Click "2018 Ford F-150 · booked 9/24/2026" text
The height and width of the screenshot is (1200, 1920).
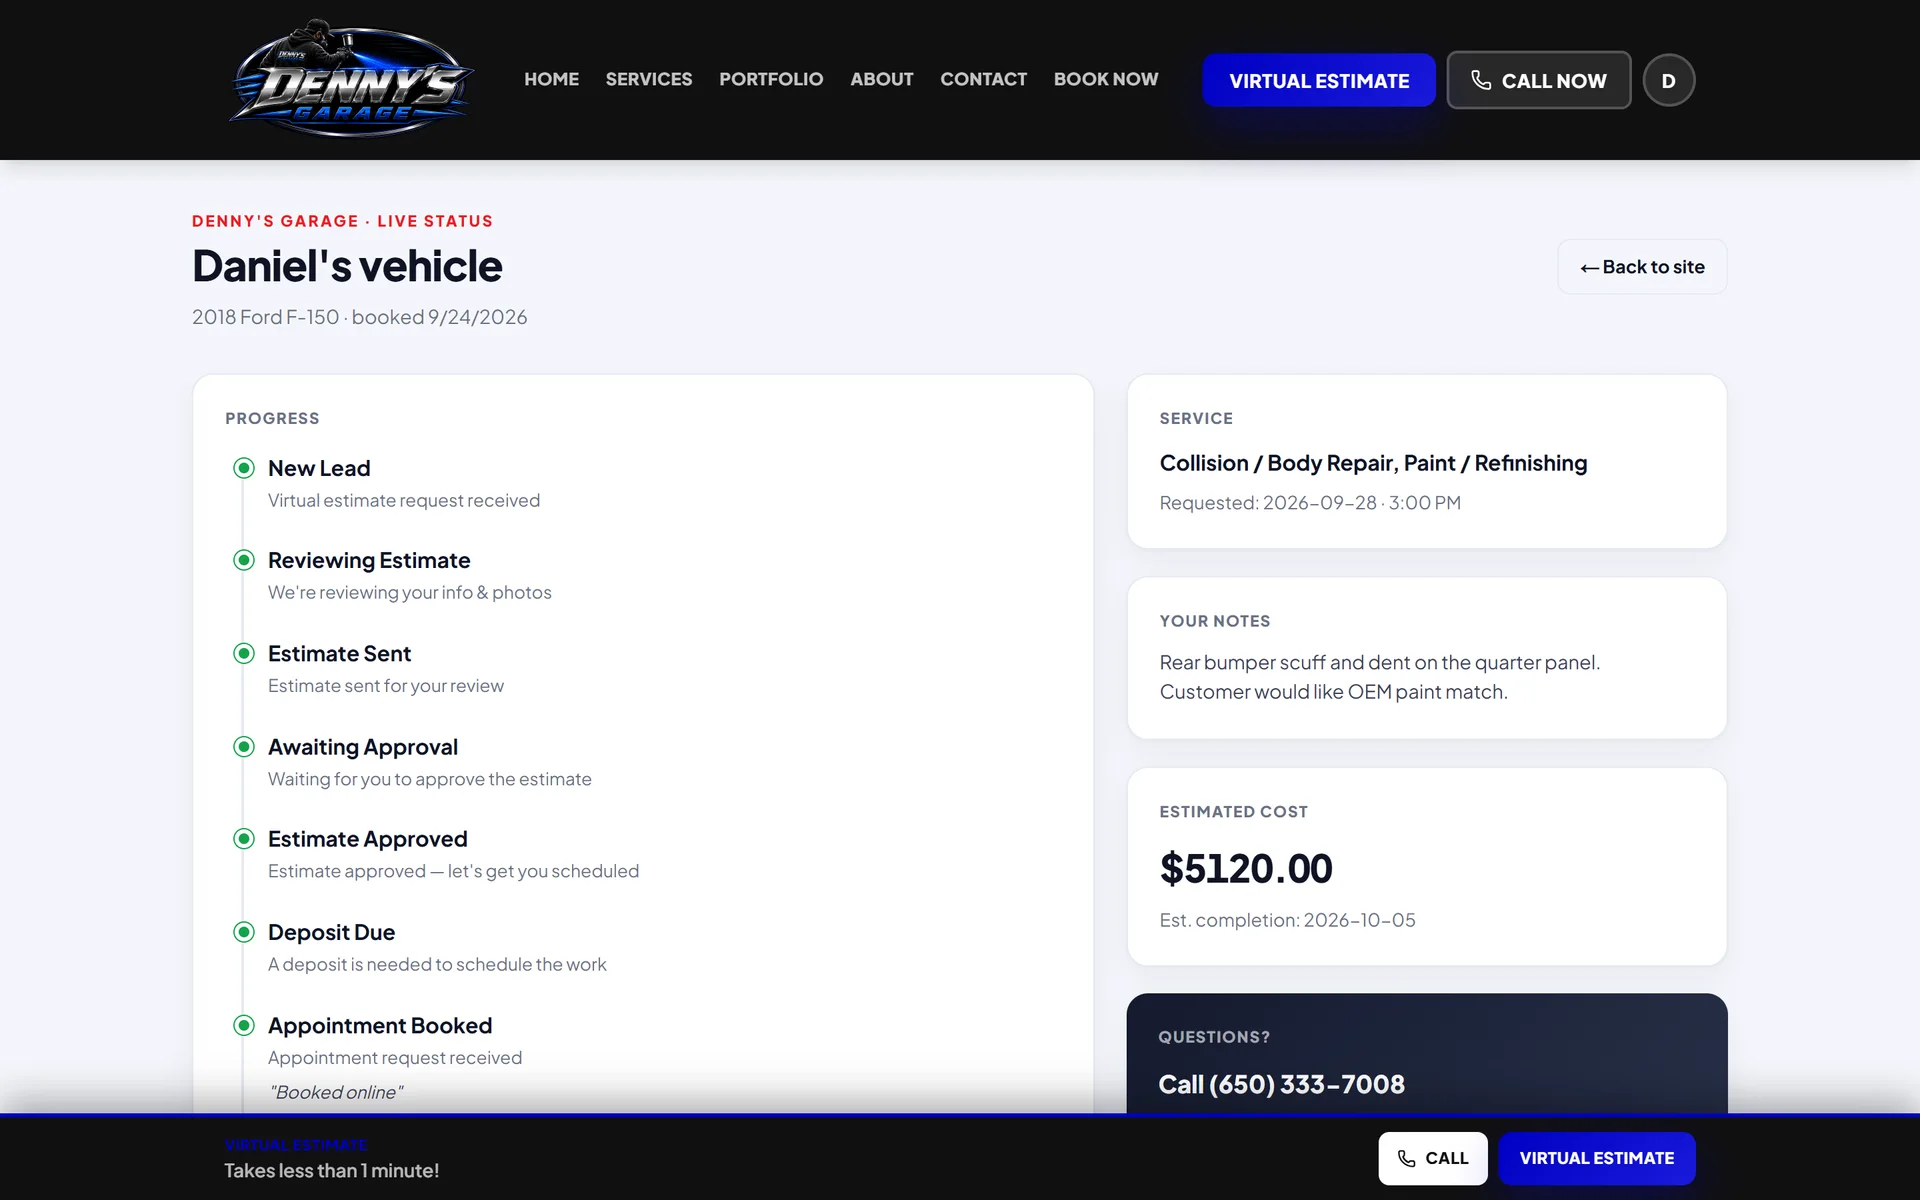click(x=359, y=317)
